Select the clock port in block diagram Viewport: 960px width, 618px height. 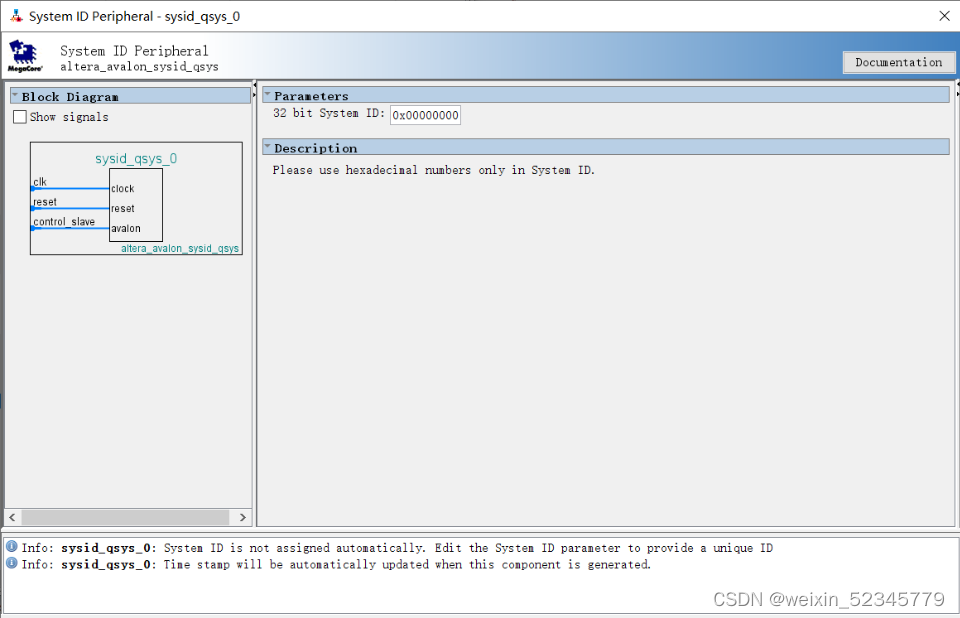(x=122, y=189)
